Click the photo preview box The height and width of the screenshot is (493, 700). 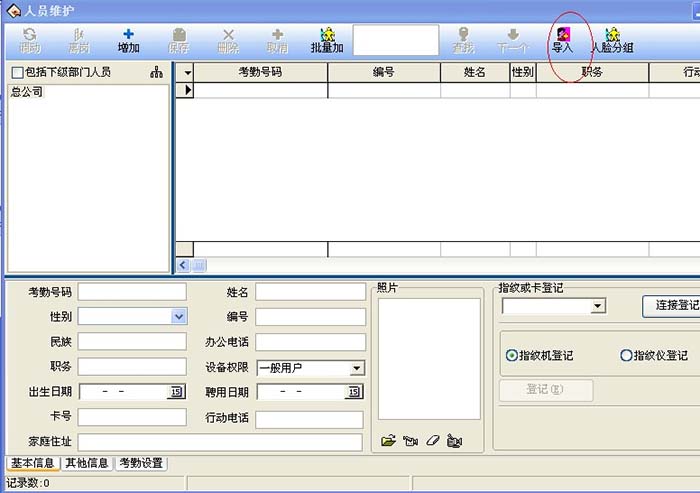(429, 359)
